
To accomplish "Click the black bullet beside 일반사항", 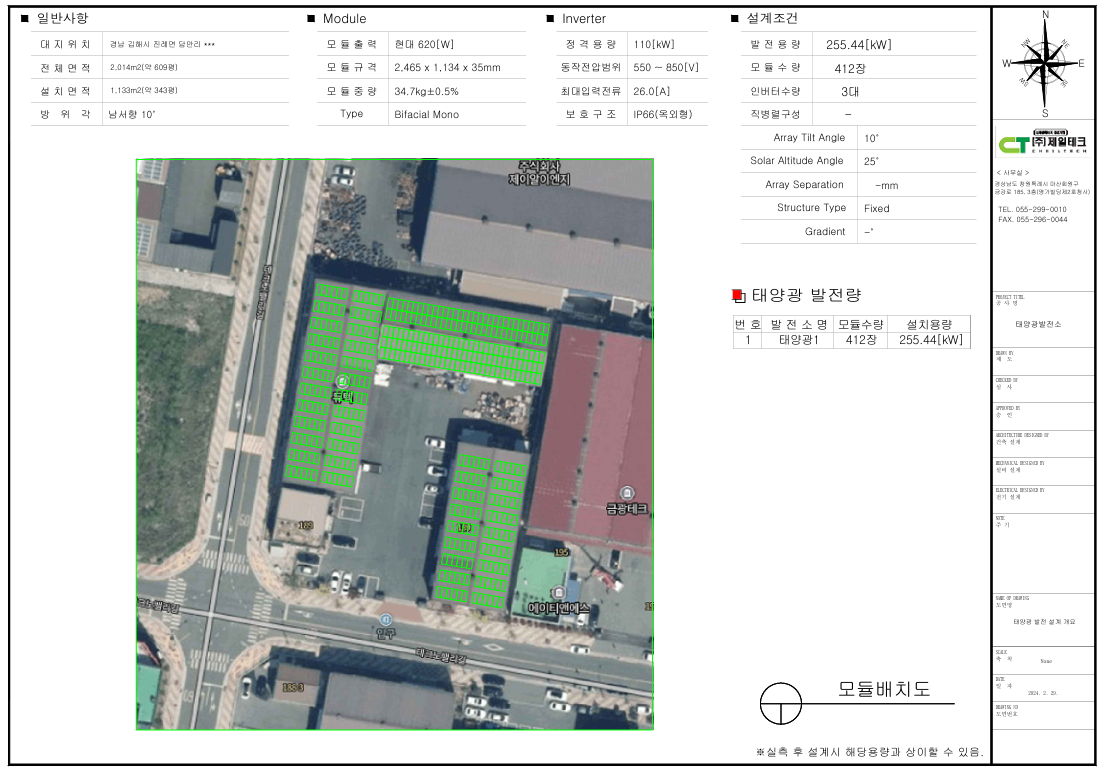I will click(x=24, y=18).
